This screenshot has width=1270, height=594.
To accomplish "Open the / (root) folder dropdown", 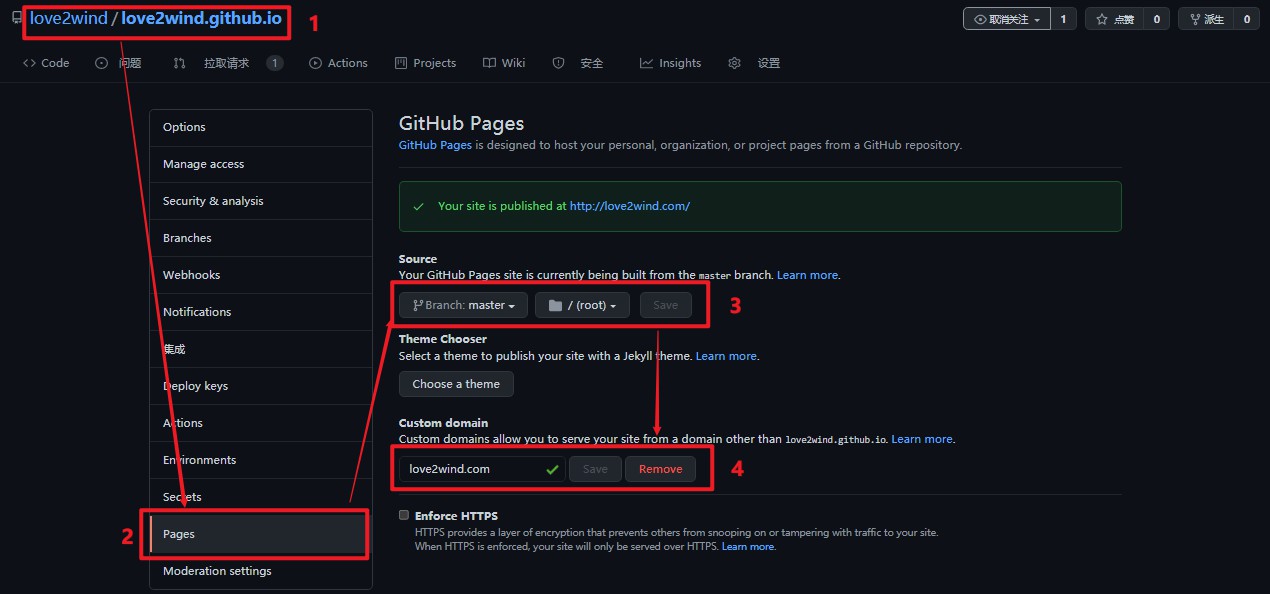I will click(x=582, y=305).
